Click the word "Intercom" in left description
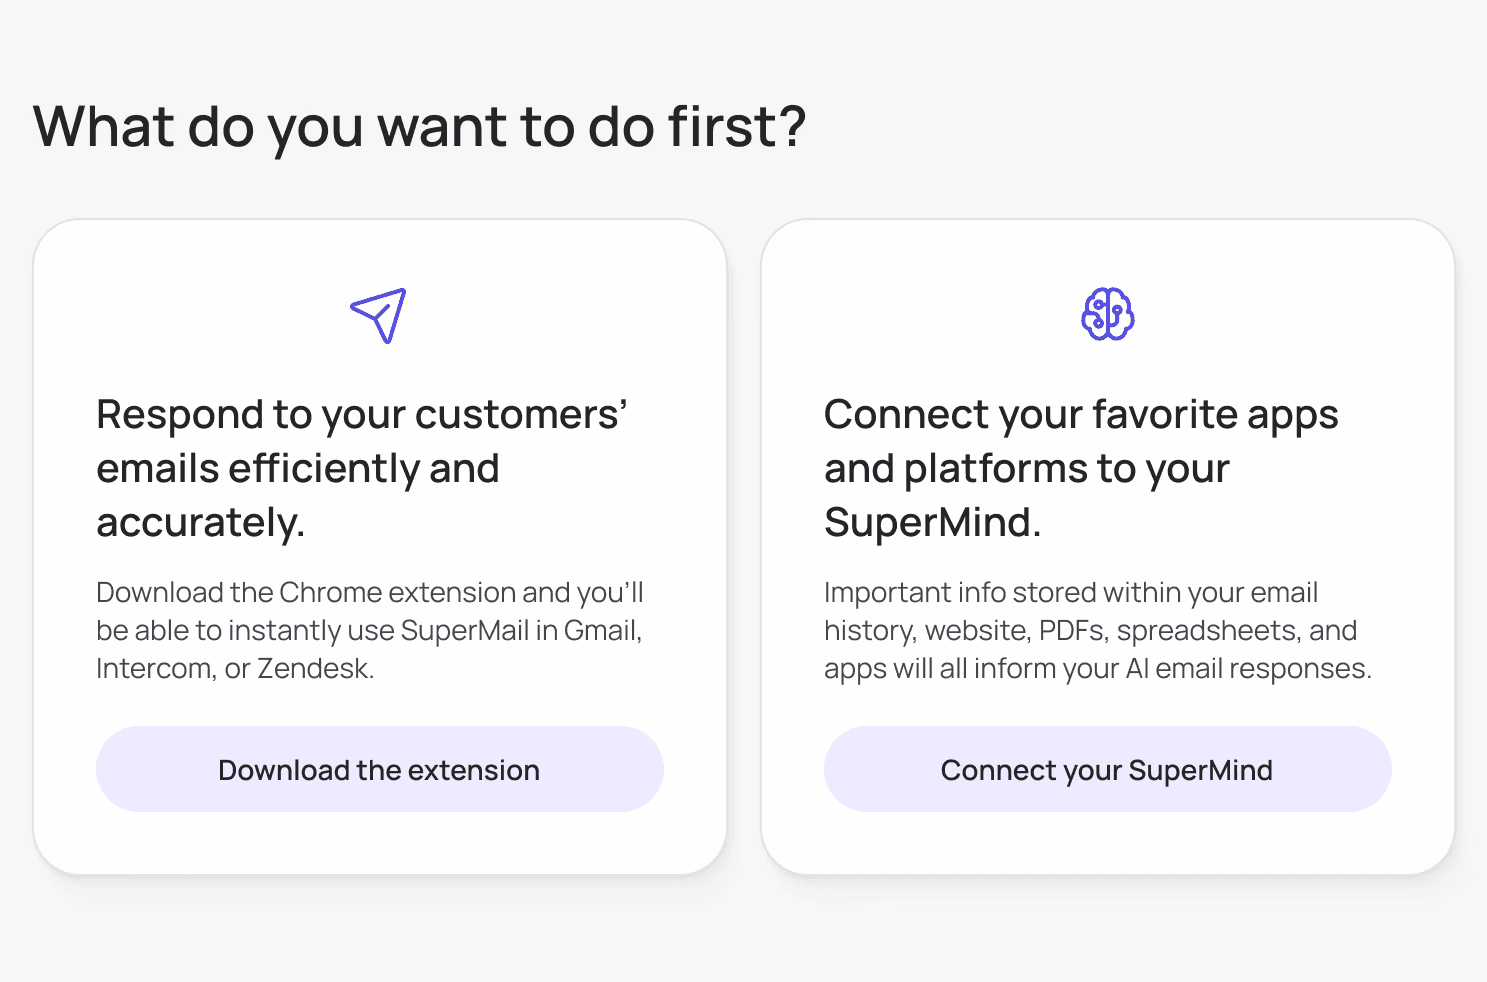1487x982 pixels. click(154, 668)
